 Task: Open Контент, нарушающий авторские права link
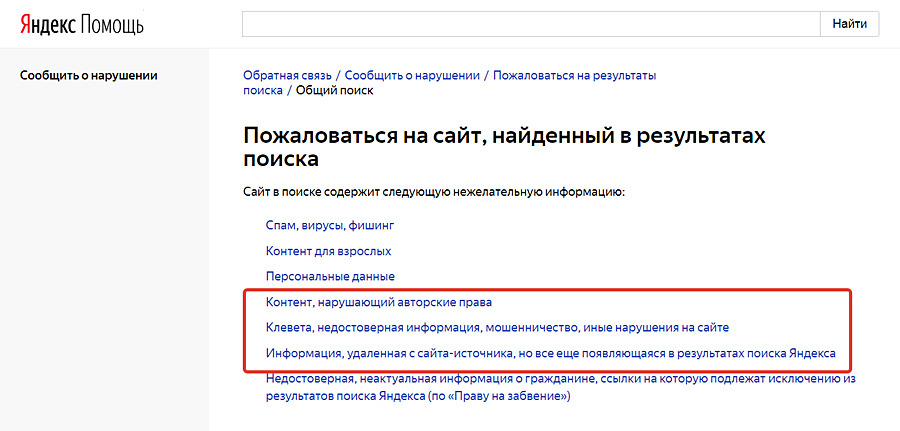coord(379,301)
